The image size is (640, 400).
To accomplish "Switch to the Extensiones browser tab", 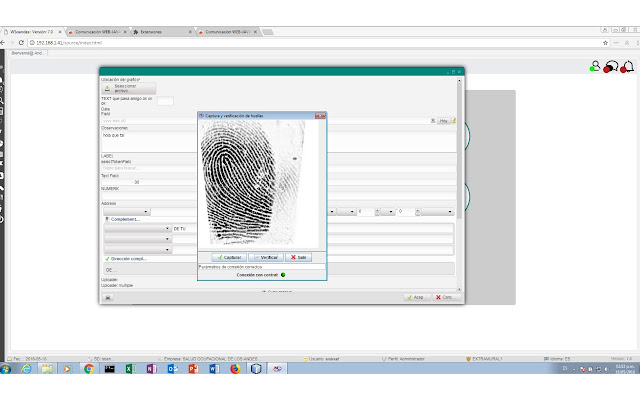I will [x=162, y=32].
